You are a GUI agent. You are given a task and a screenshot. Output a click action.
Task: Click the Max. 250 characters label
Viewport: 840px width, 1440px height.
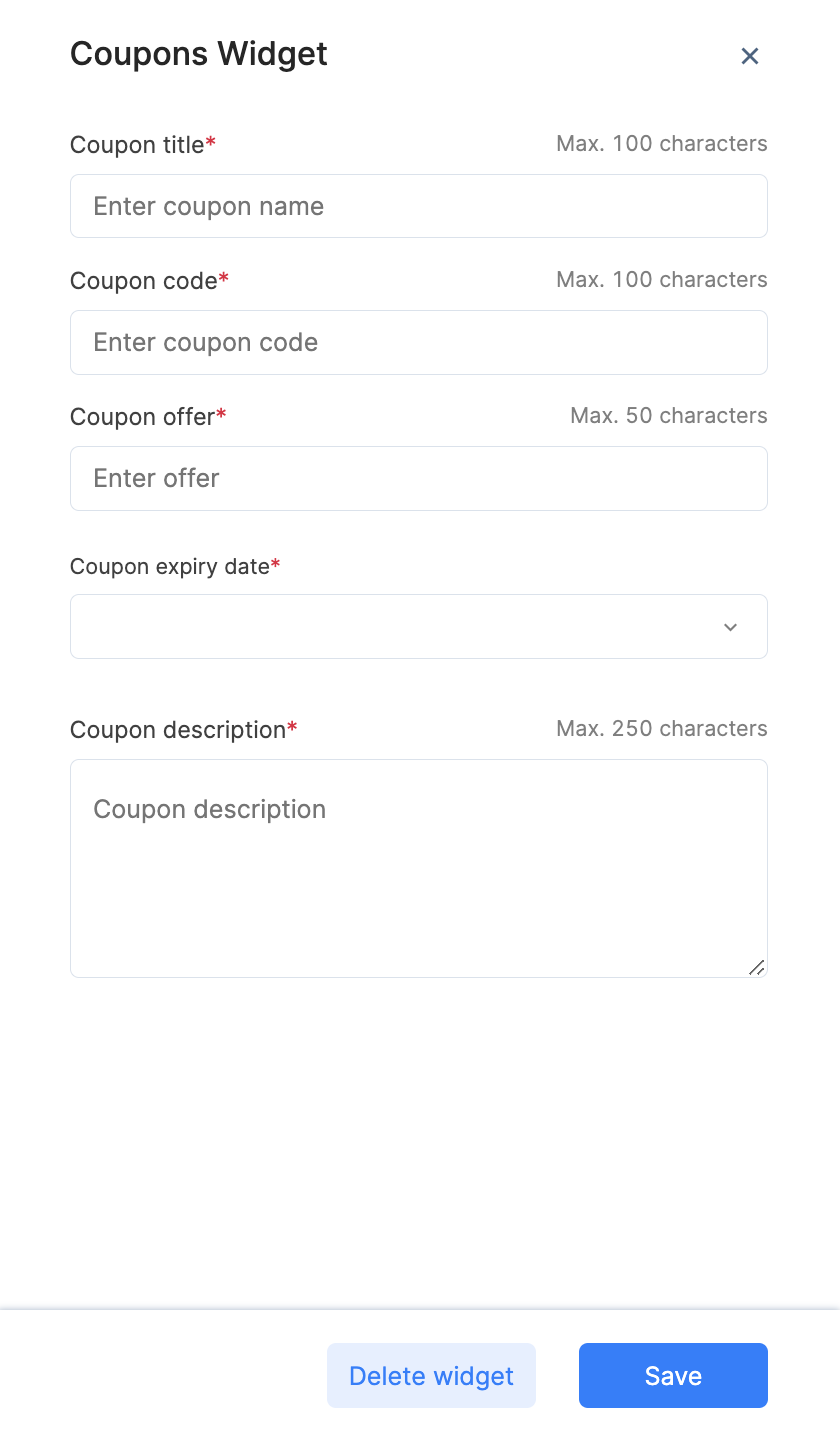(661, 728)
